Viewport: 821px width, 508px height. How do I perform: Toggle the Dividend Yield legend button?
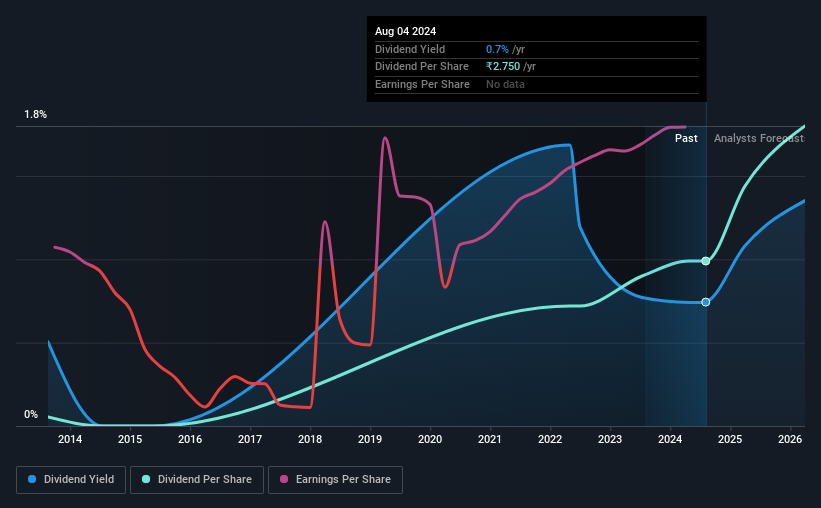(71, 480)
